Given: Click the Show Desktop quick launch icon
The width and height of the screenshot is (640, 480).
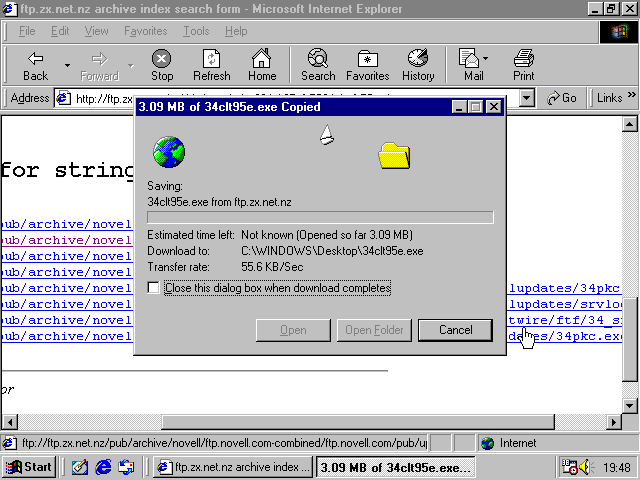Looking at the screenshot, I should click(80, 467).
